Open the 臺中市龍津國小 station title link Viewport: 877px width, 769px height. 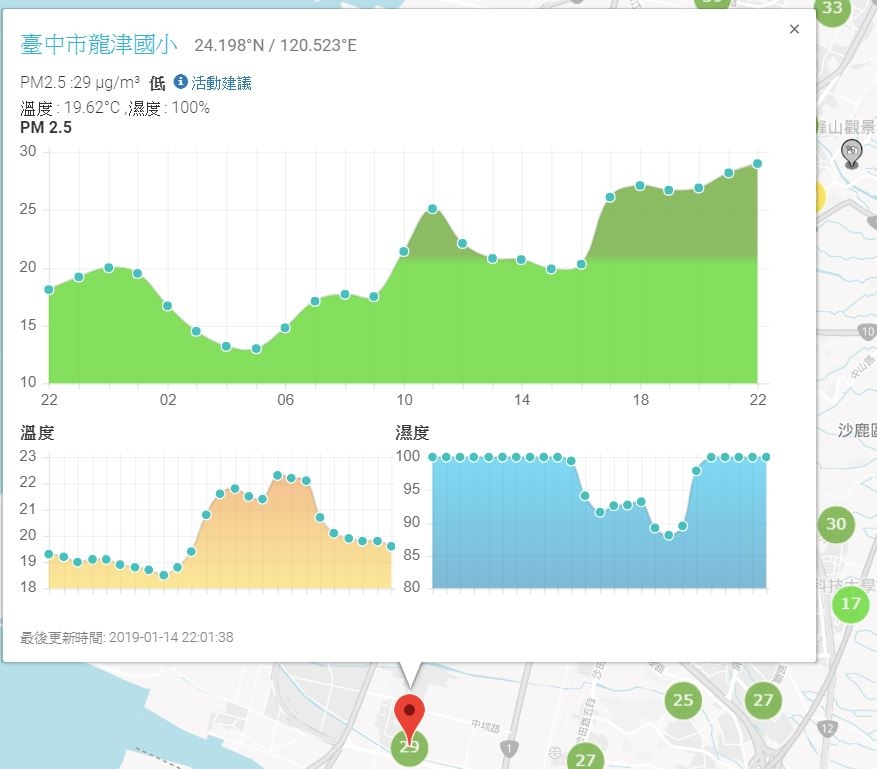(98, 44)
